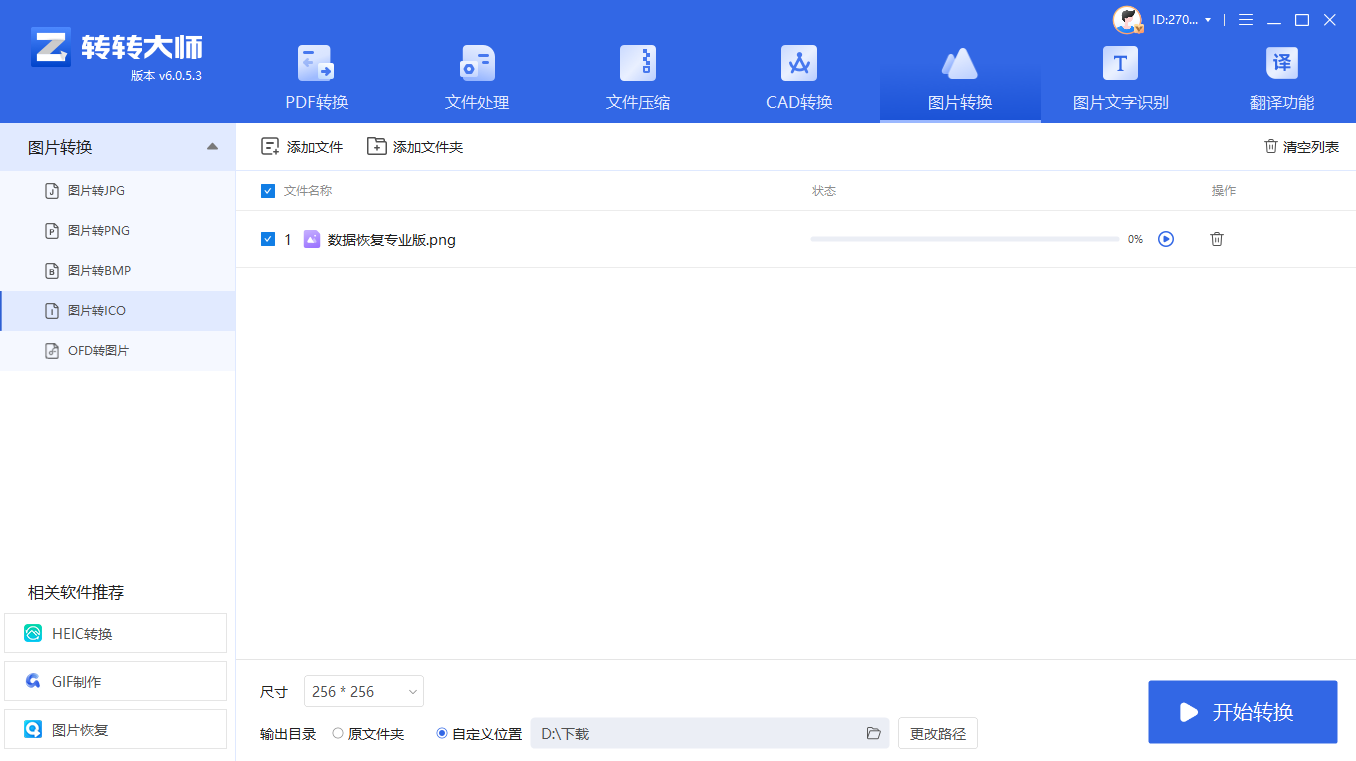The image size is (1356, 761).
Task: Click the 0% progress percentage text
Action: tap(1135, 240)
